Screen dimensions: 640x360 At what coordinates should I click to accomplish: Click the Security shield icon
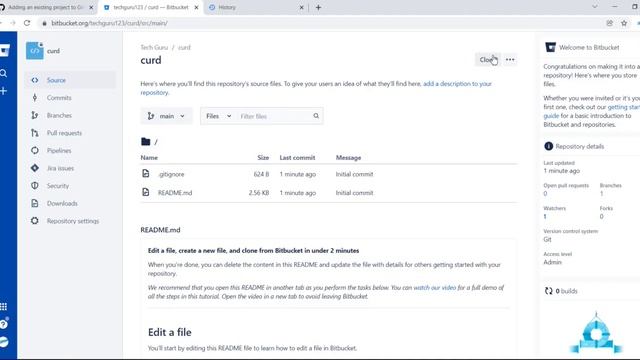[35, 185]
